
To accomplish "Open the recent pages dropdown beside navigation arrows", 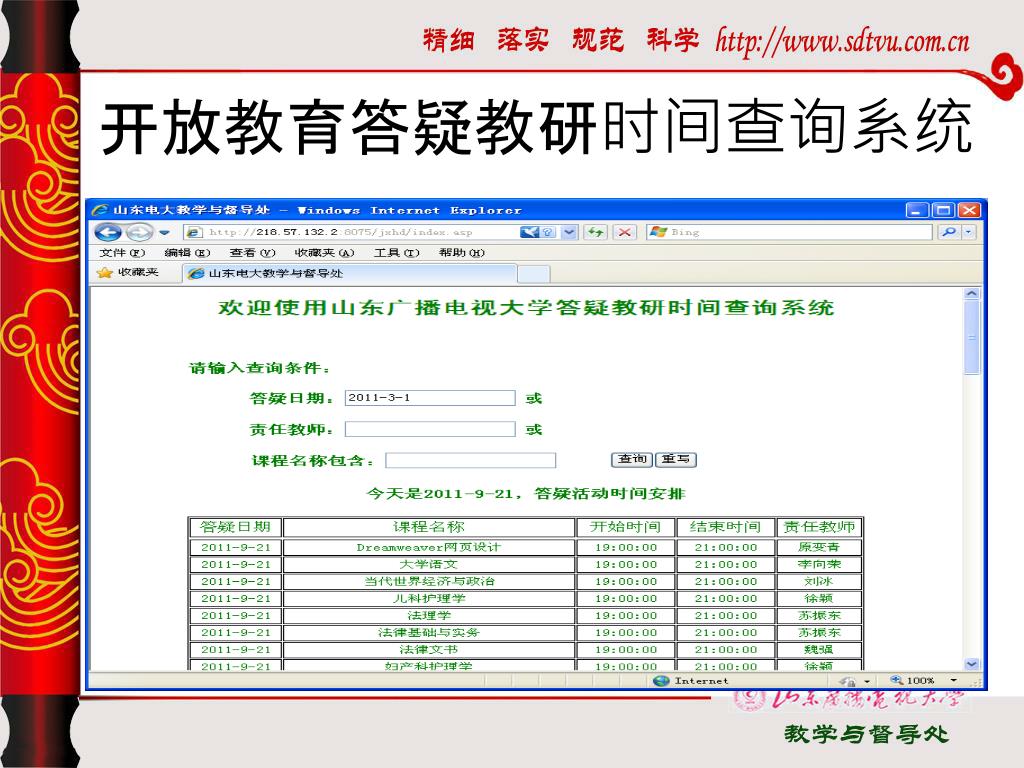I will (x=165, y=232).
